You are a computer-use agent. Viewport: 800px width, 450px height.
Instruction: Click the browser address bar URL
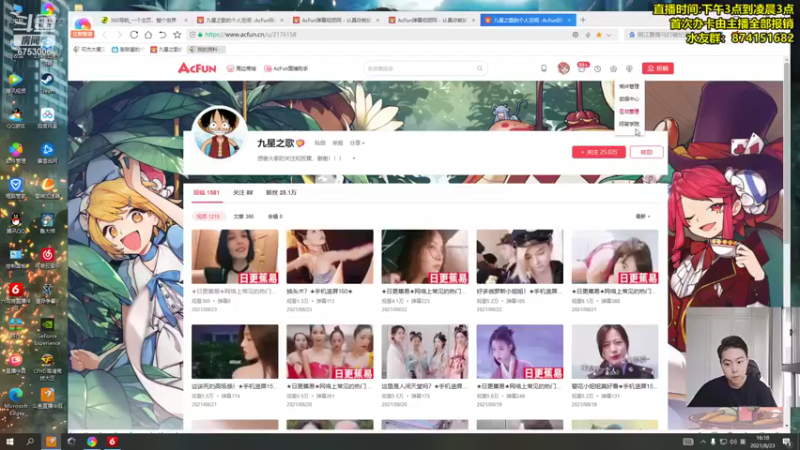(x=251, y=35)
